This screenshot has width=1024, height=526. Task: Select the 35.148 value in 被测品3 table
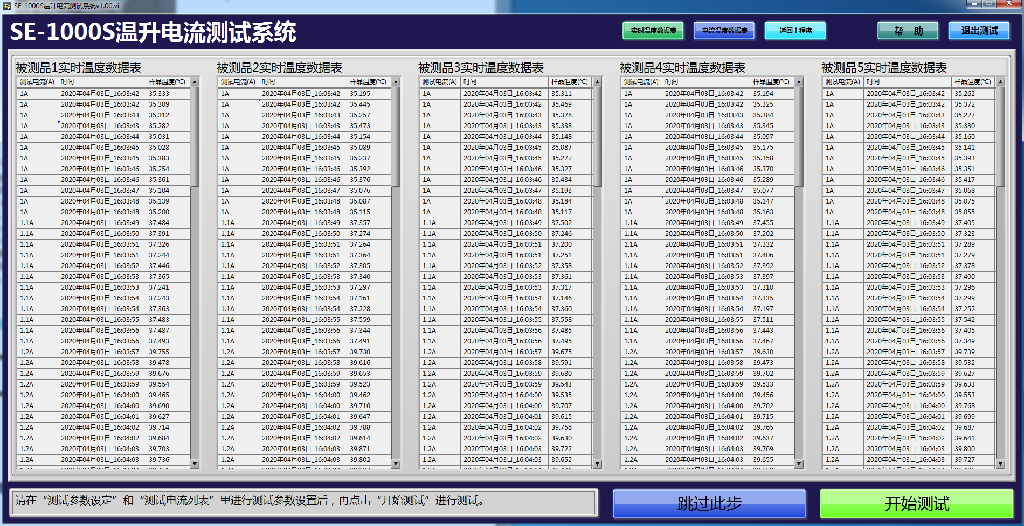[x=562, y=137]
